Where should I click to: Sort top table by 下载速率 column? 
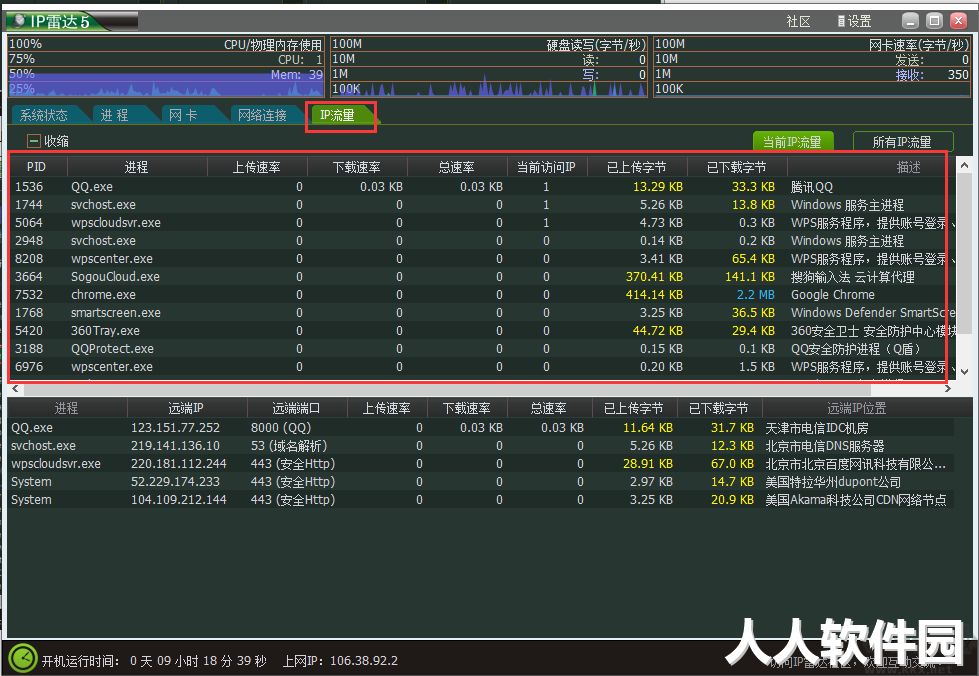tap(357, 167)
